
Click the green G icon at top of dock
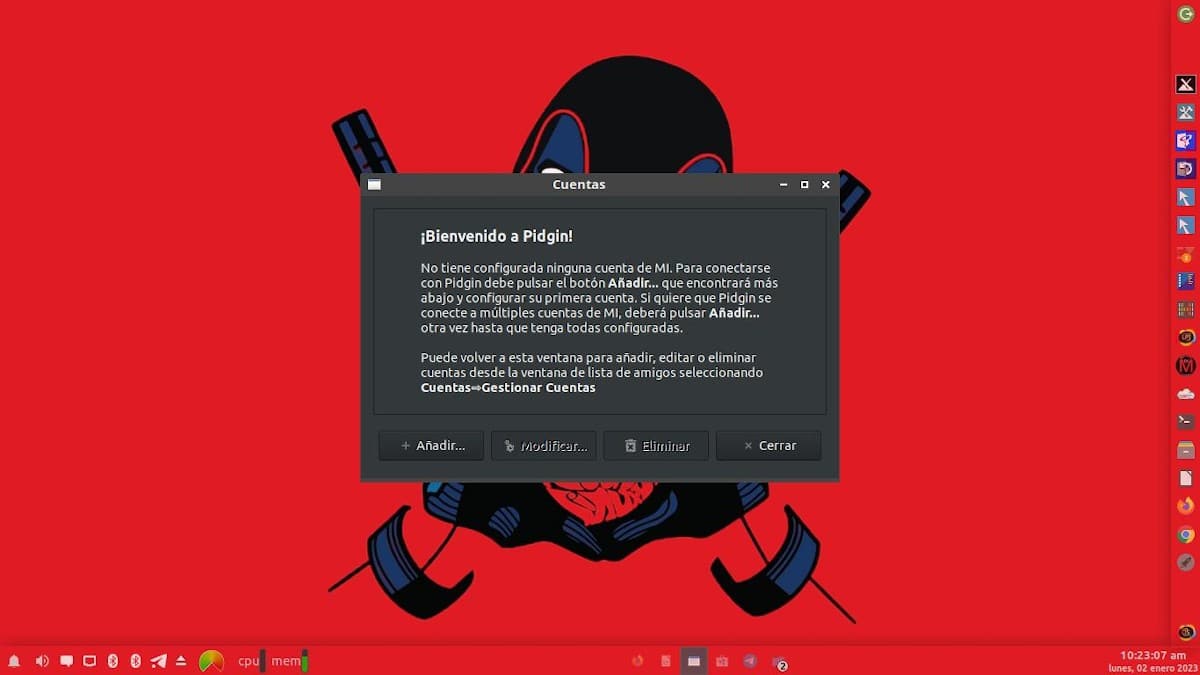[1186, 14]
